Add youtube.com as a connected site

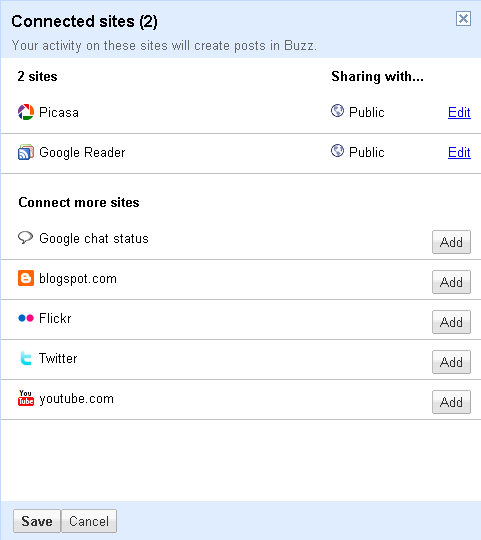tap(451, 402)
